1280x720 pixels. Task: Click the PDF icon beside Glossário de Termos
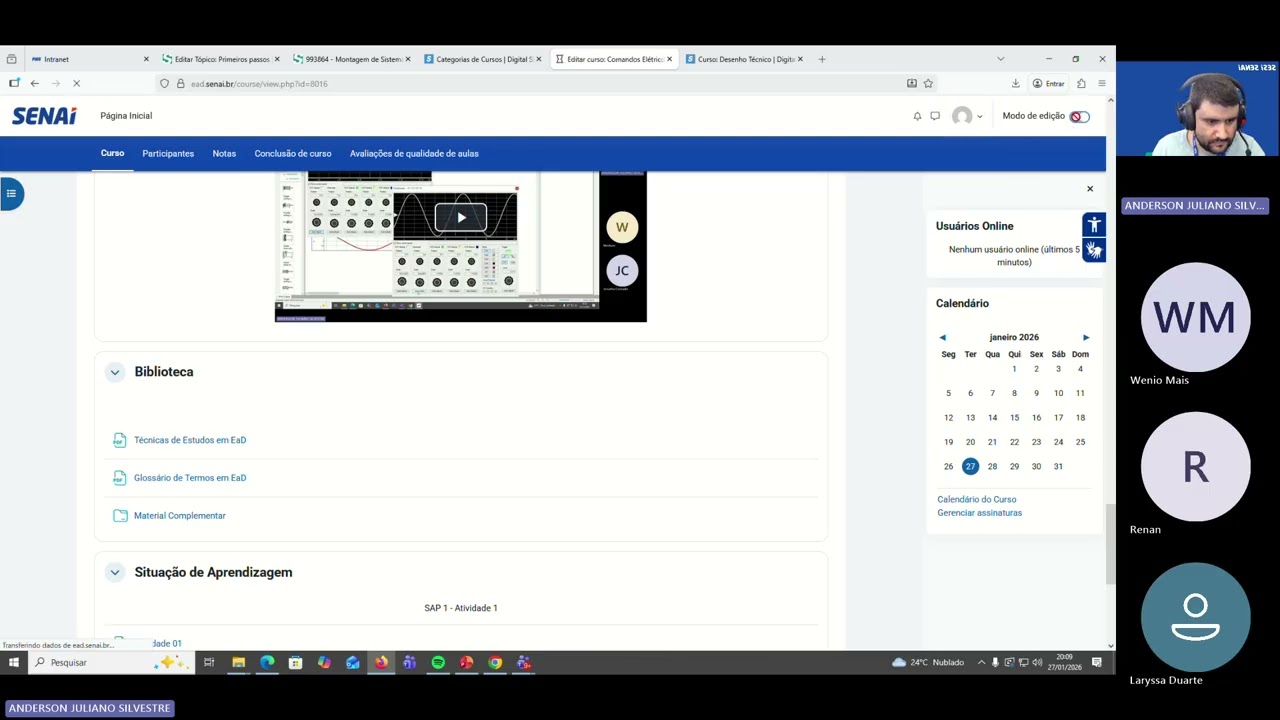[120, 478]
